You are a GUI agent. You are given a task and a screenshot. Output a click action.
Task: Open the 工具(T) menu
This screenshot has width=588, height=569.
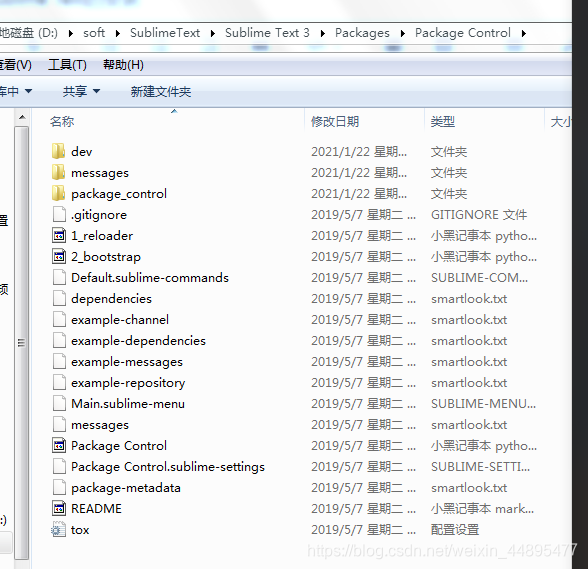(x=68, y=65)
